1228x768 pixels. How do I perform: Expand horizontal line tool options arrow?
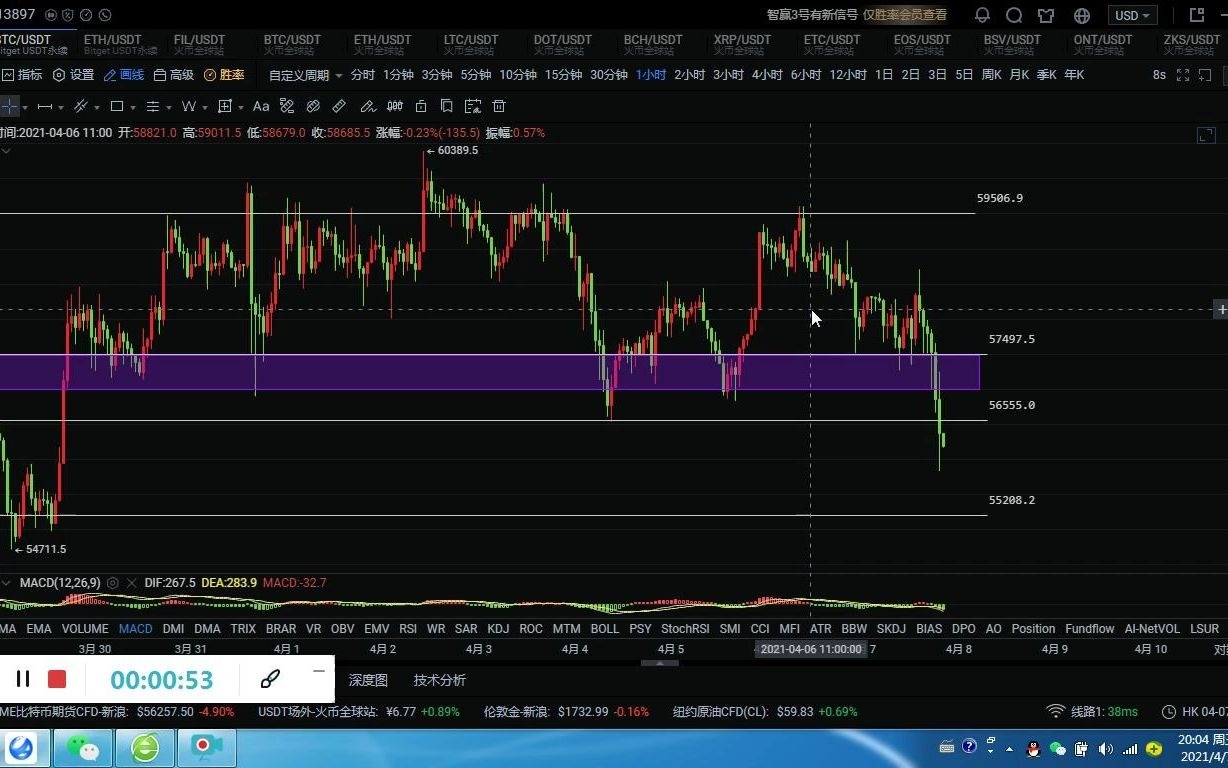pos(61,107)
